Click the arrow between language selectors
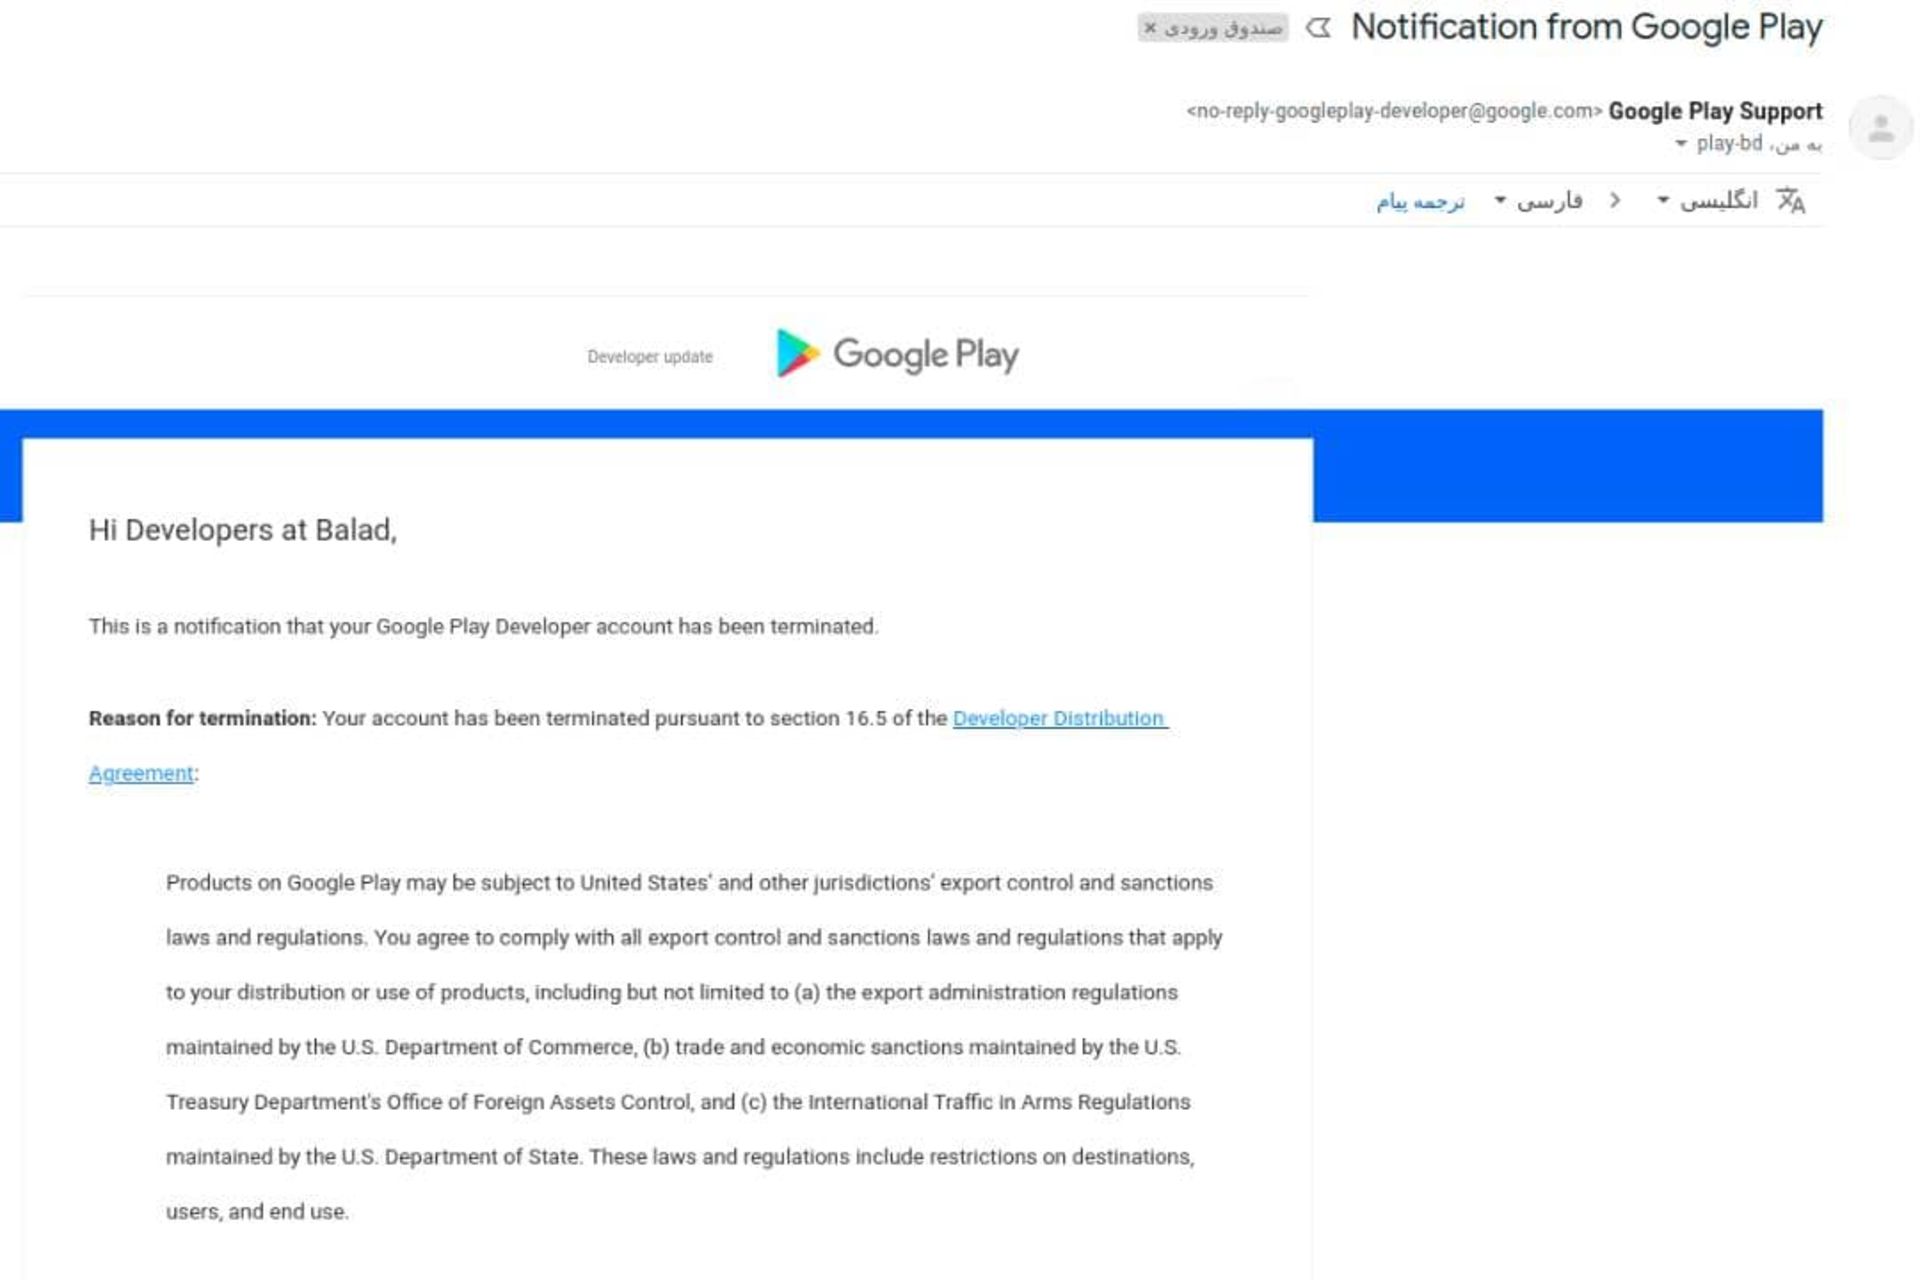1920x1280 pixels. pos(1615,201)
